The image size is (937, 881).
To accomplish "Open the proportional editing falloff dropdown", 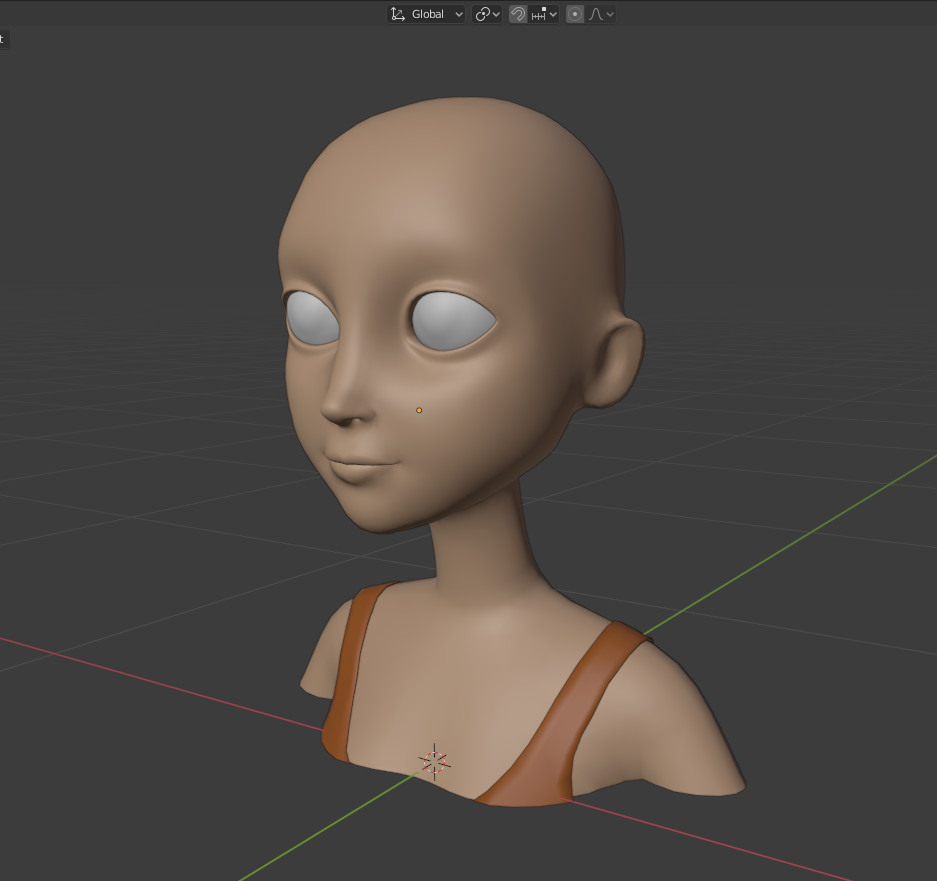I will pos(608,14).
